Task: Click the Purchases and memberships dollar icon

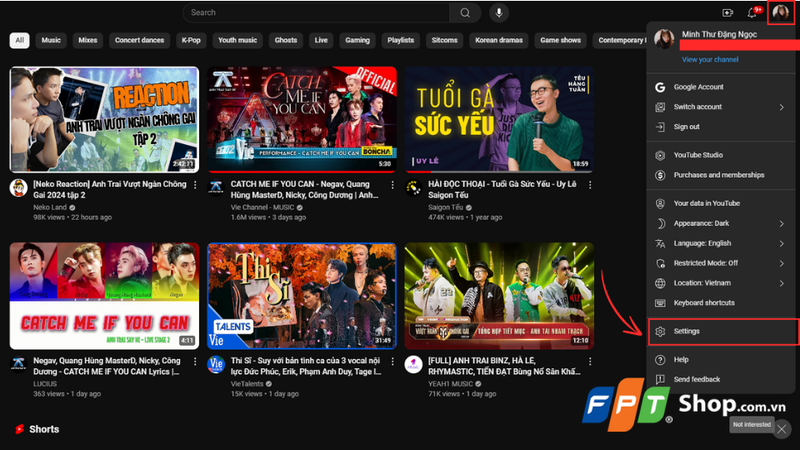Action: 660,175
